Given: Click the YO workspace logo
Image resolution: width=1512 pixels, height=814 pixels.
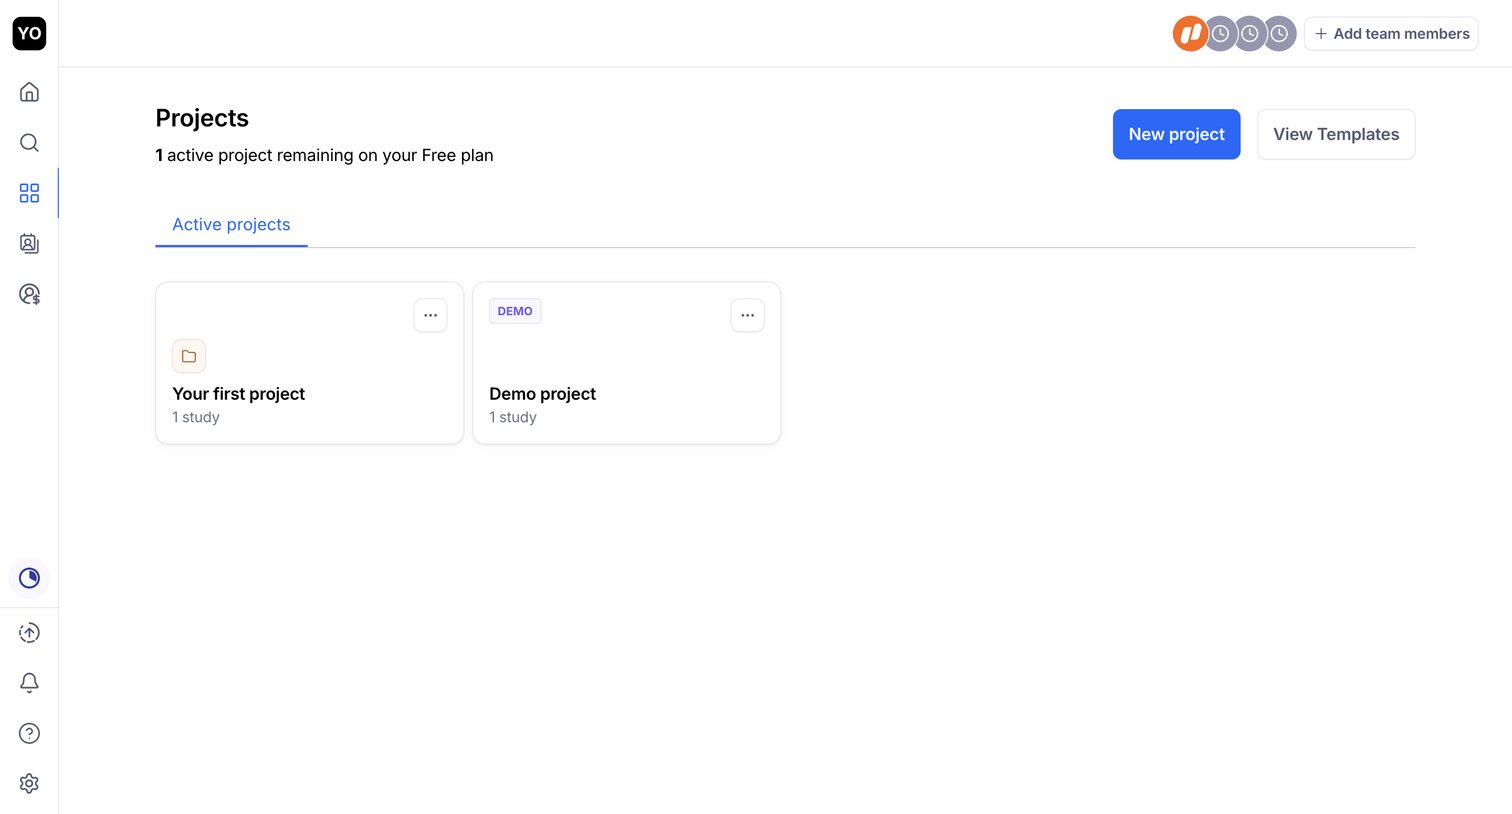Looking at the screenshot, I should [x=29, y=33].
